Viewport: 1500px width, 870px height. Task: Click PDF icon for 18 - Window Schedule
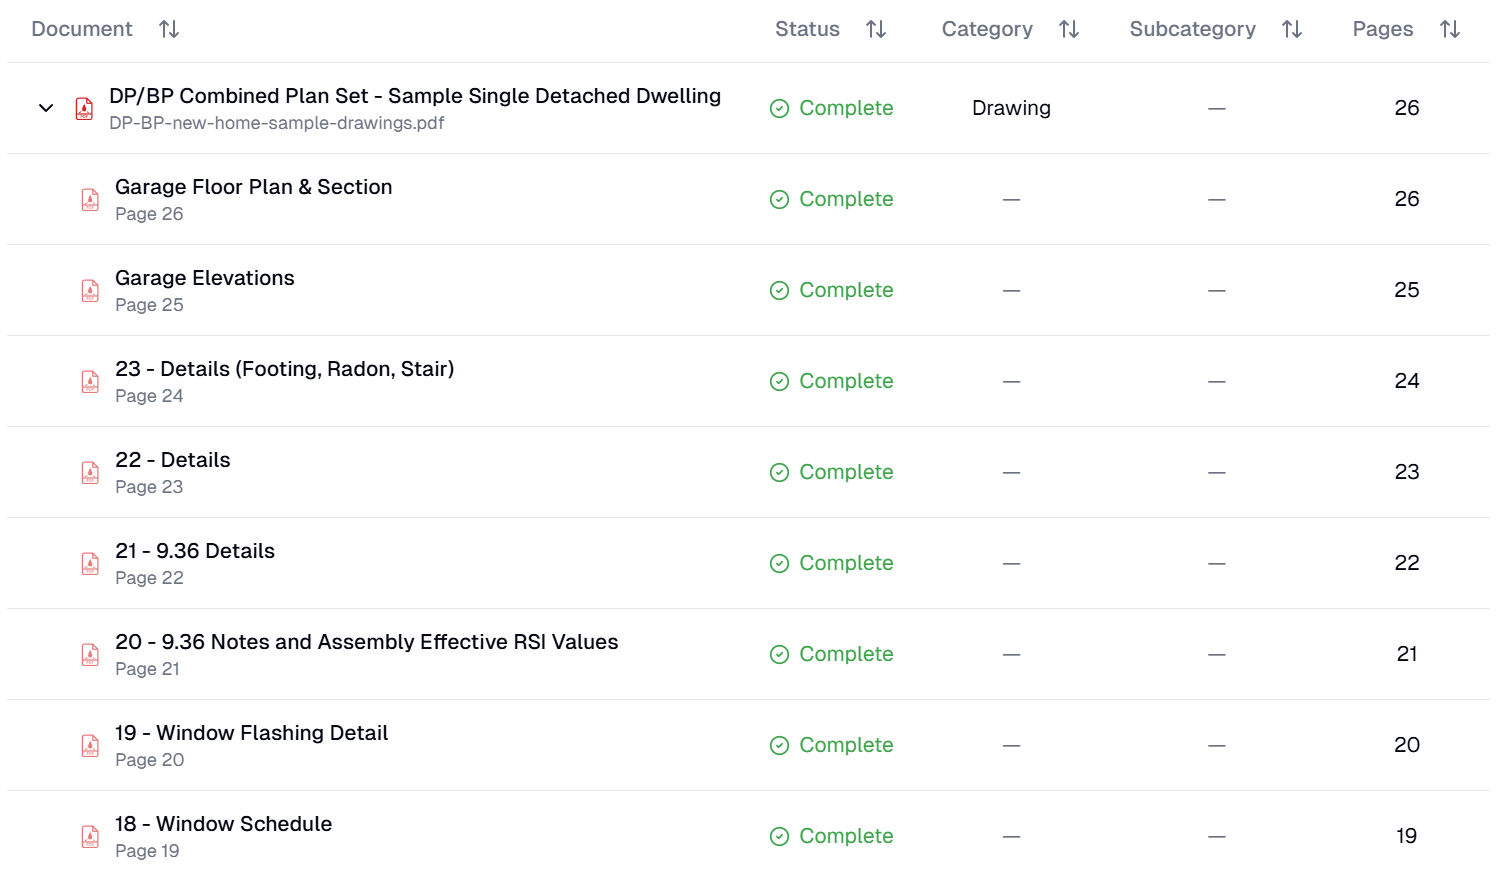click(x=90, y=837)
